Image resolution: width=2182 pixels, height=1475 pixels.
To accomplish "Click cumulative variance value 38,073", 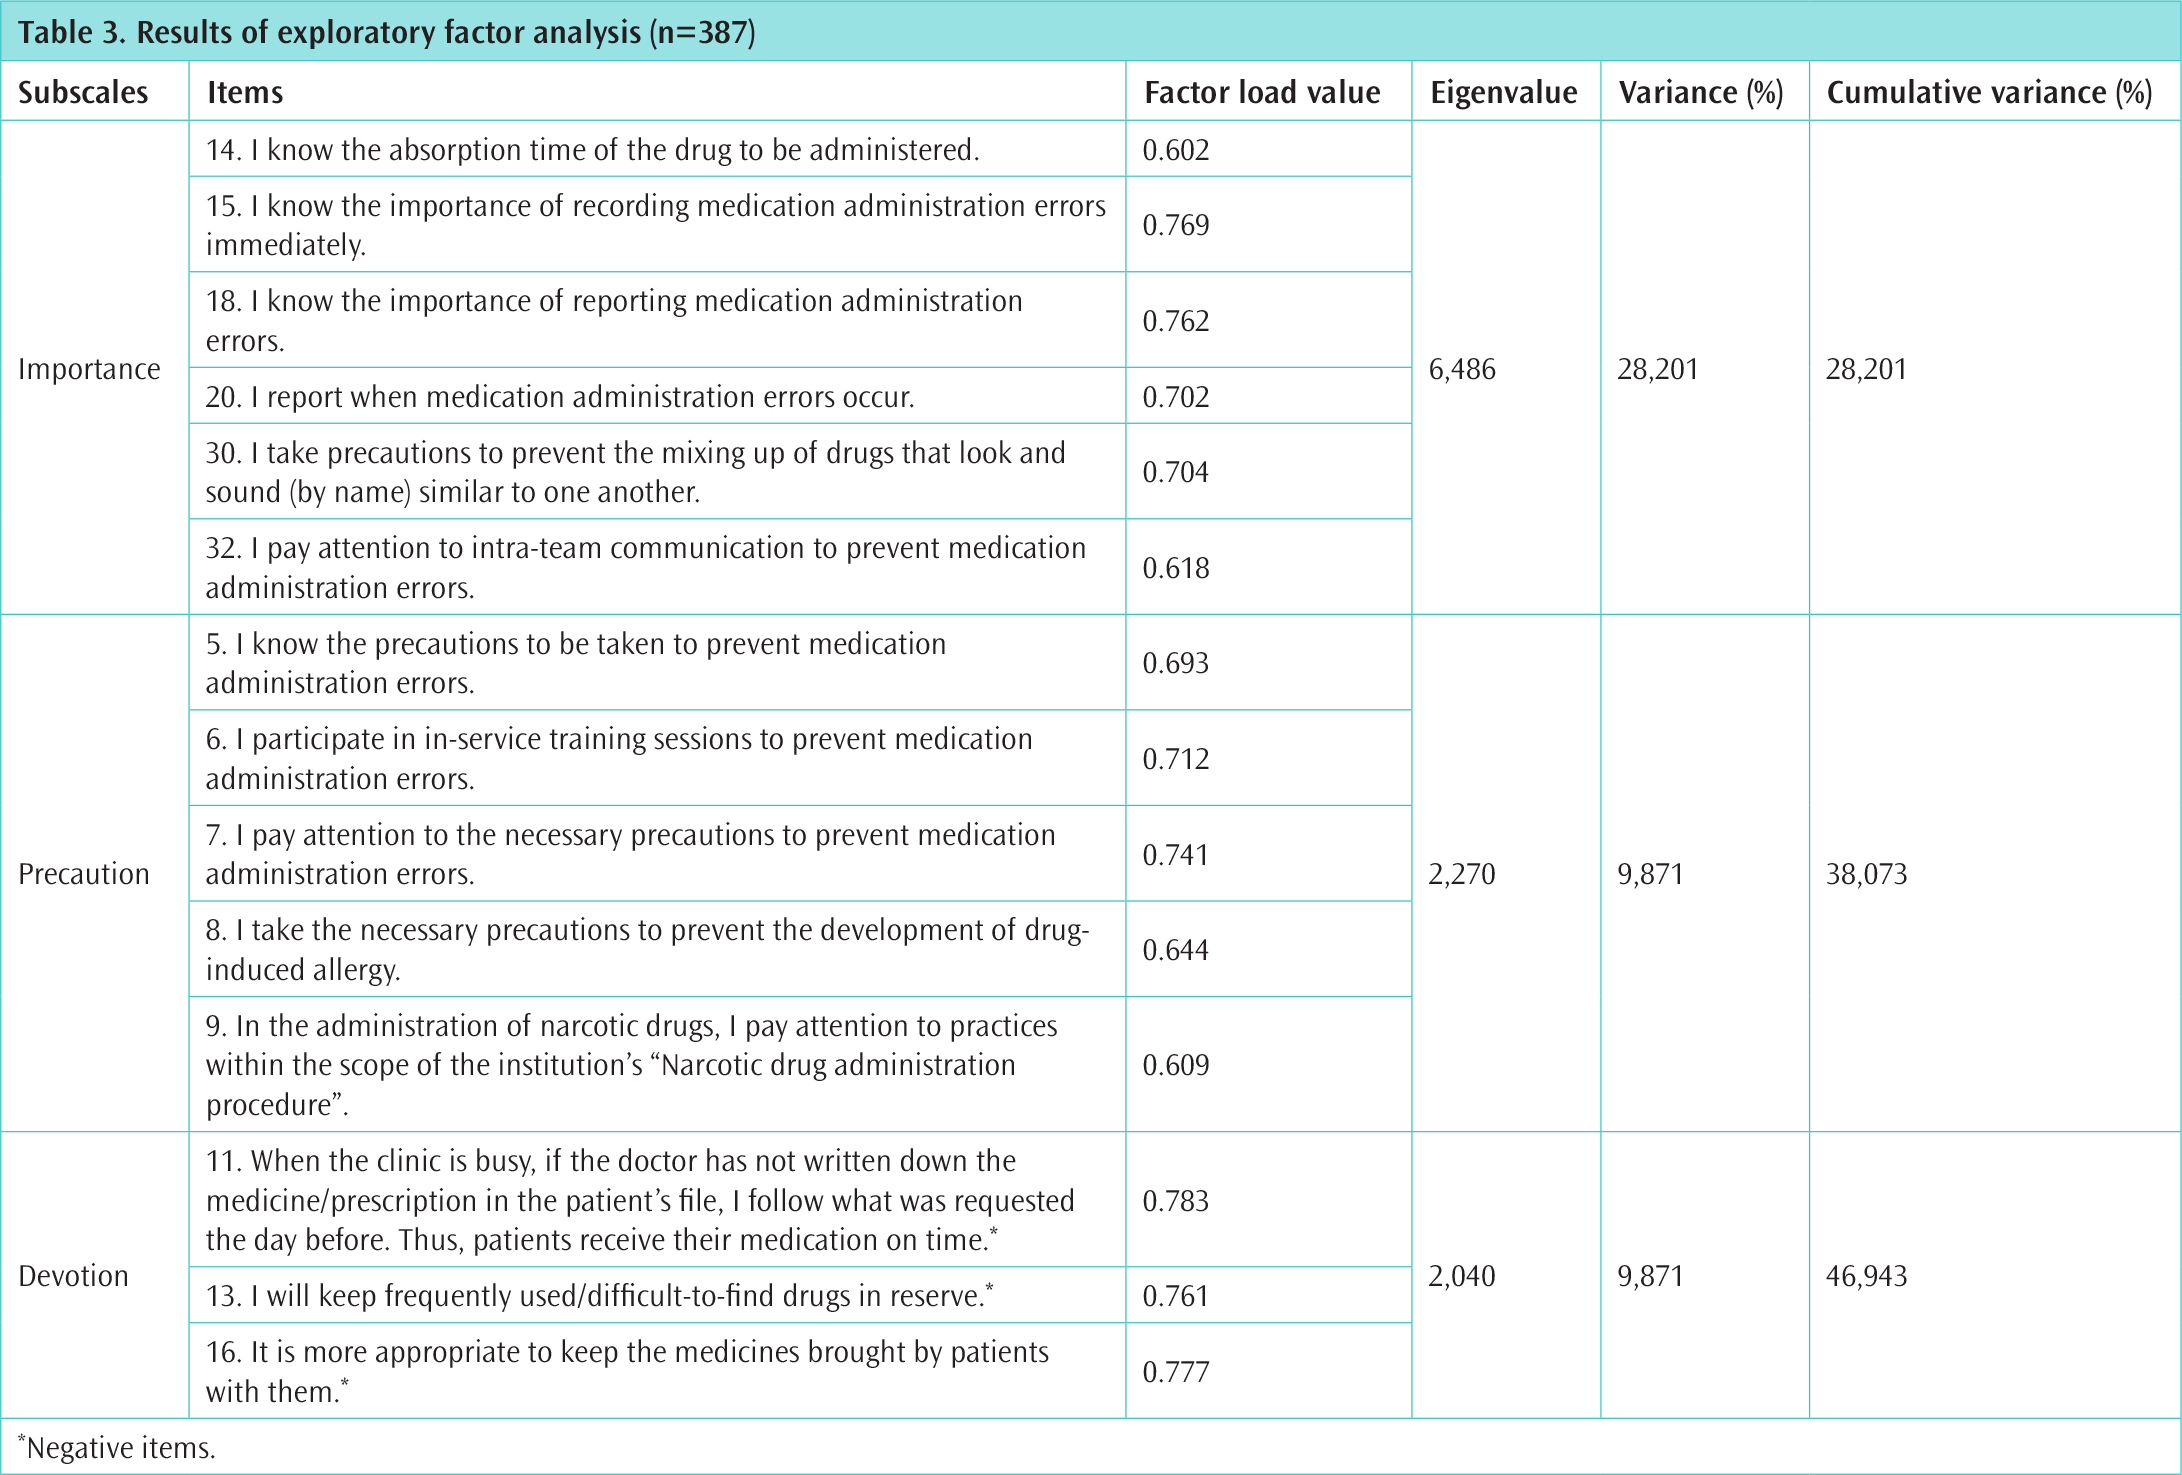I will [1866, 874].
